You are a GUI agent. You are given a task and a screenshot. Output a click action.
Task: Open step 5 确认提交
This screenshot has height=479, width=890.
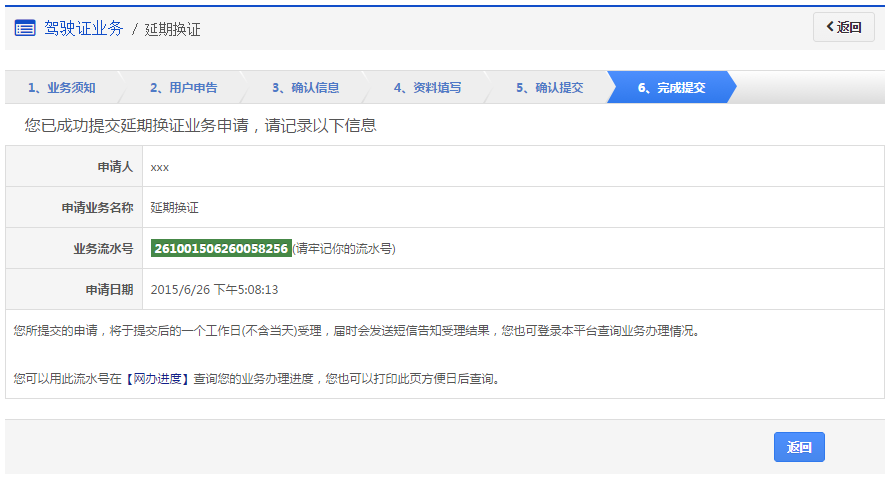[x=549, y=88]
